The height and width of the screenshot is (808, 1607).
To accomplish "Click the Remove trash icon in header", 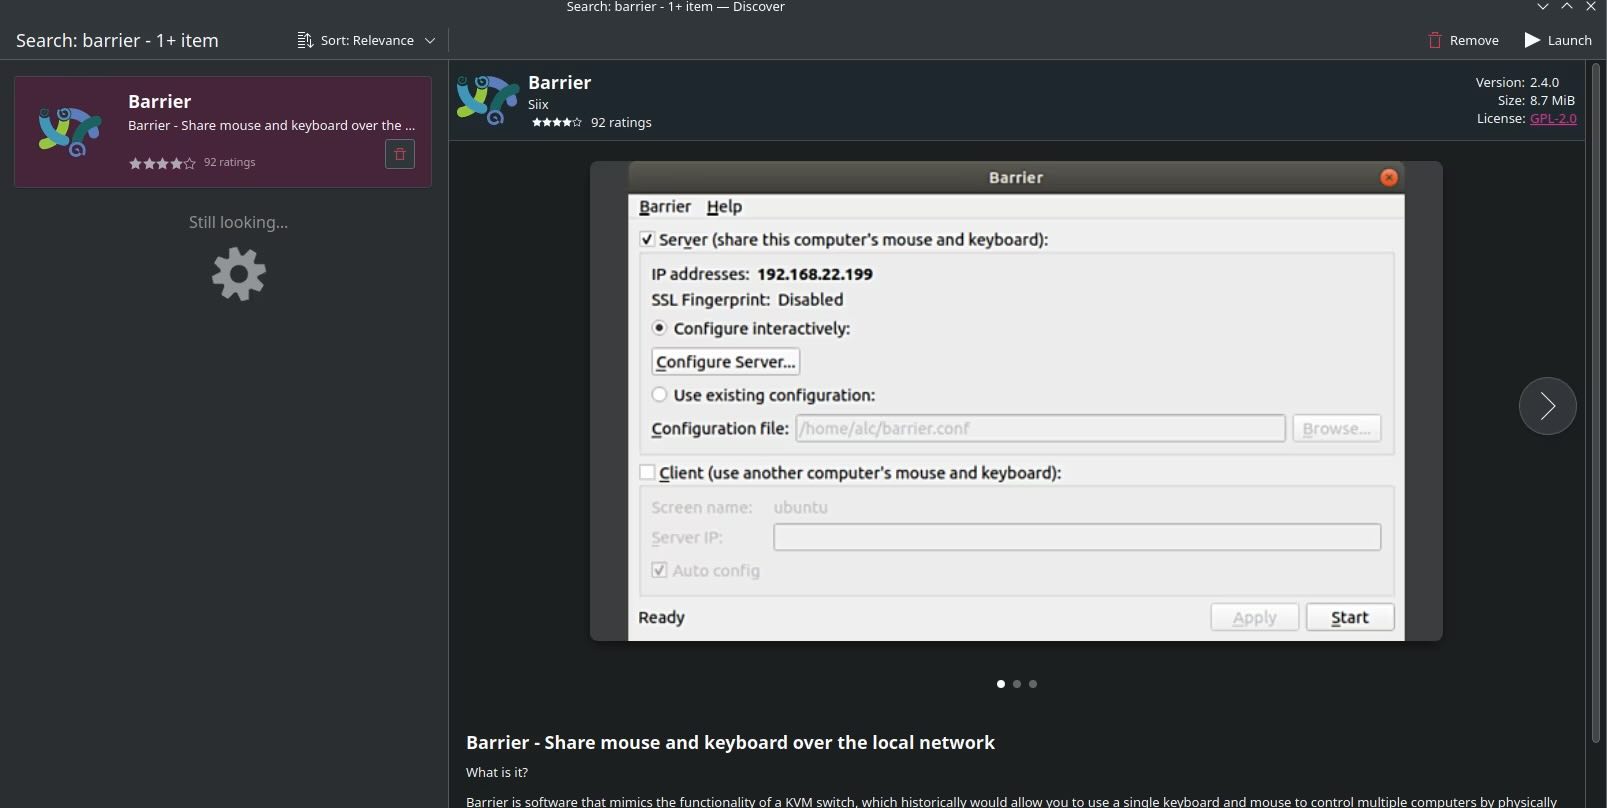I will click(1435, 40).
